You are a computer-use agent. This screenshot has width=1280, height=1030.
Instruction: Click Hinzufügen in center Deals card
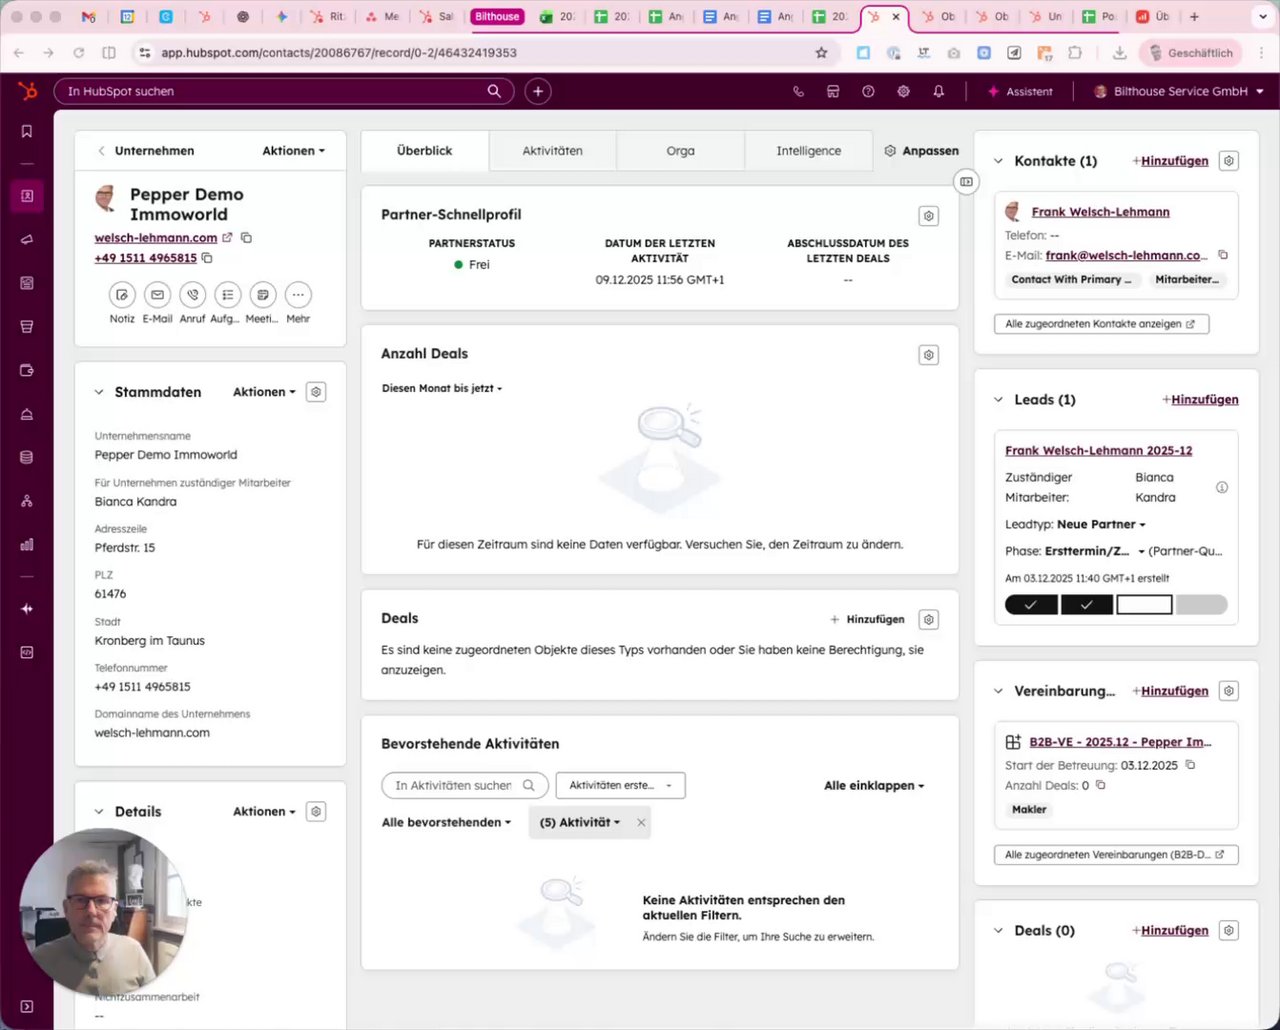(867, 620)
